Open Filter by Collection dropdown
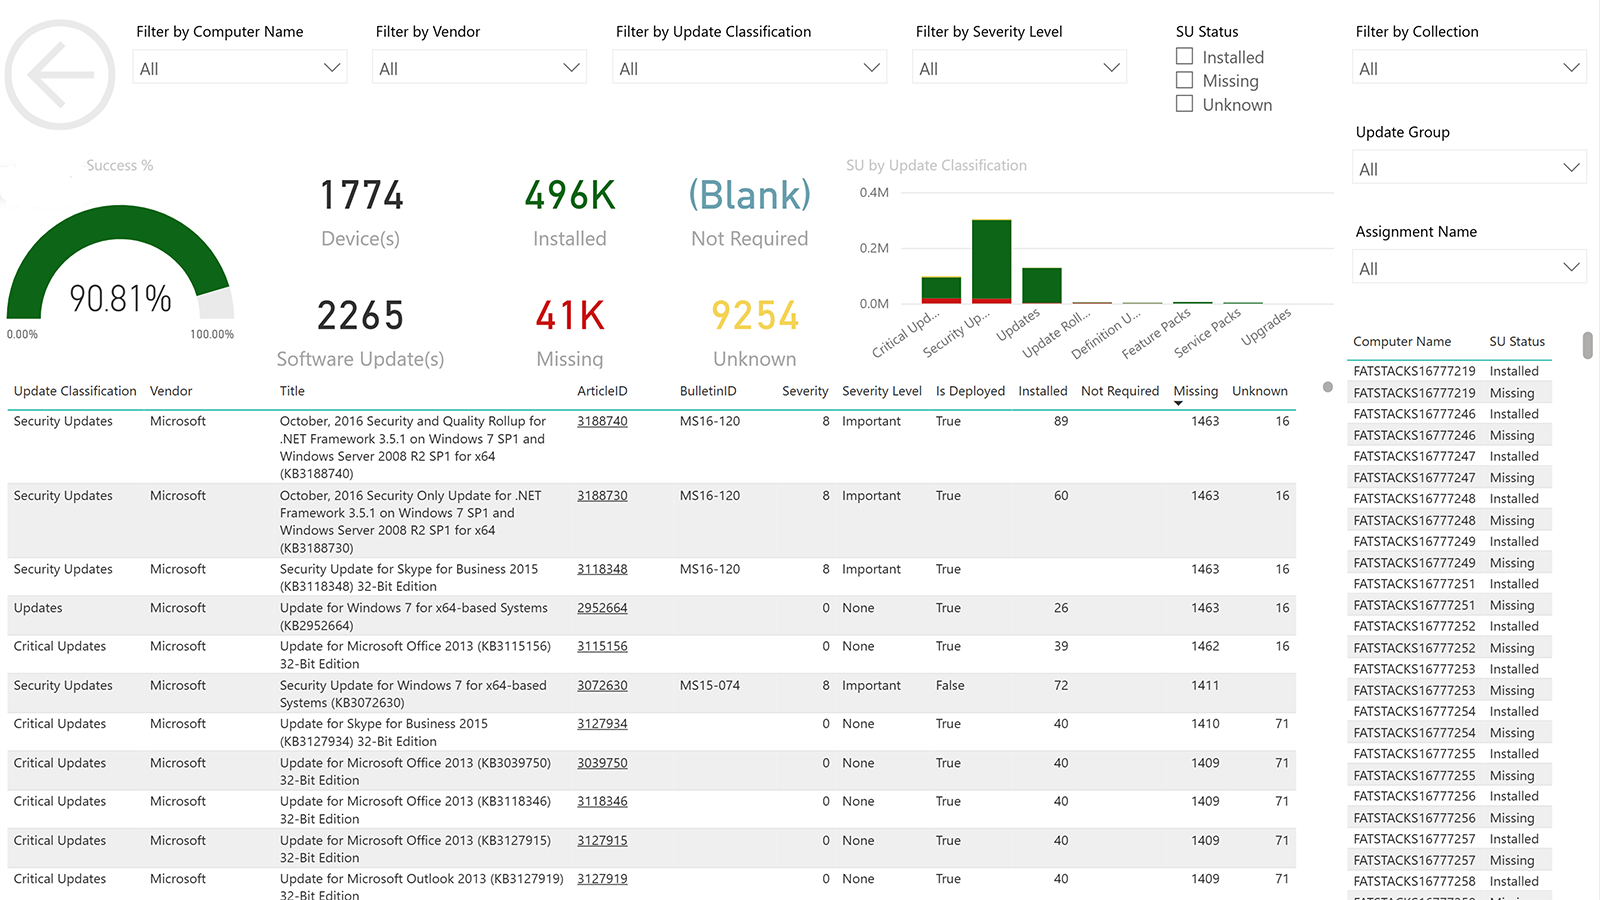This screenshot has height=900, width=1600. coord(1470,68)
